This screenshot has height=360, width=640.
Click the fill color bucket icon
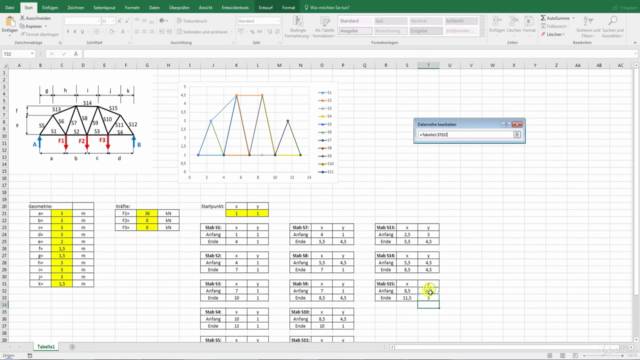pos(111,32)
